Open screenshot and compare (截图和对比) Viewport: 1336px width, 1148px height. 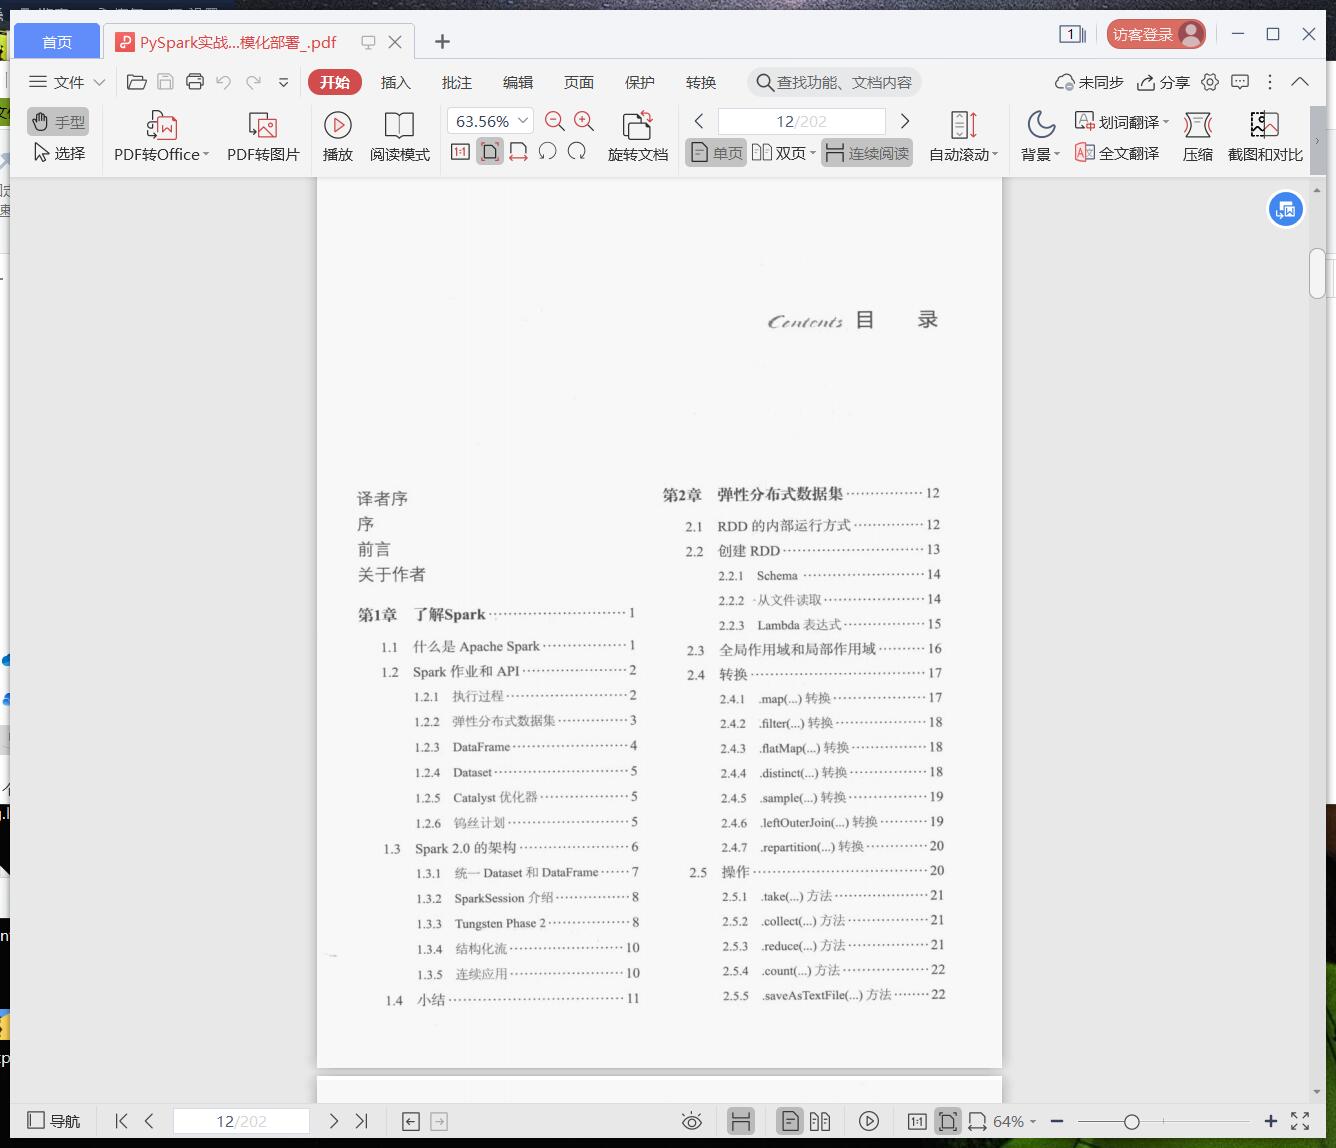pyautogui.click(x=1265, y=137)
